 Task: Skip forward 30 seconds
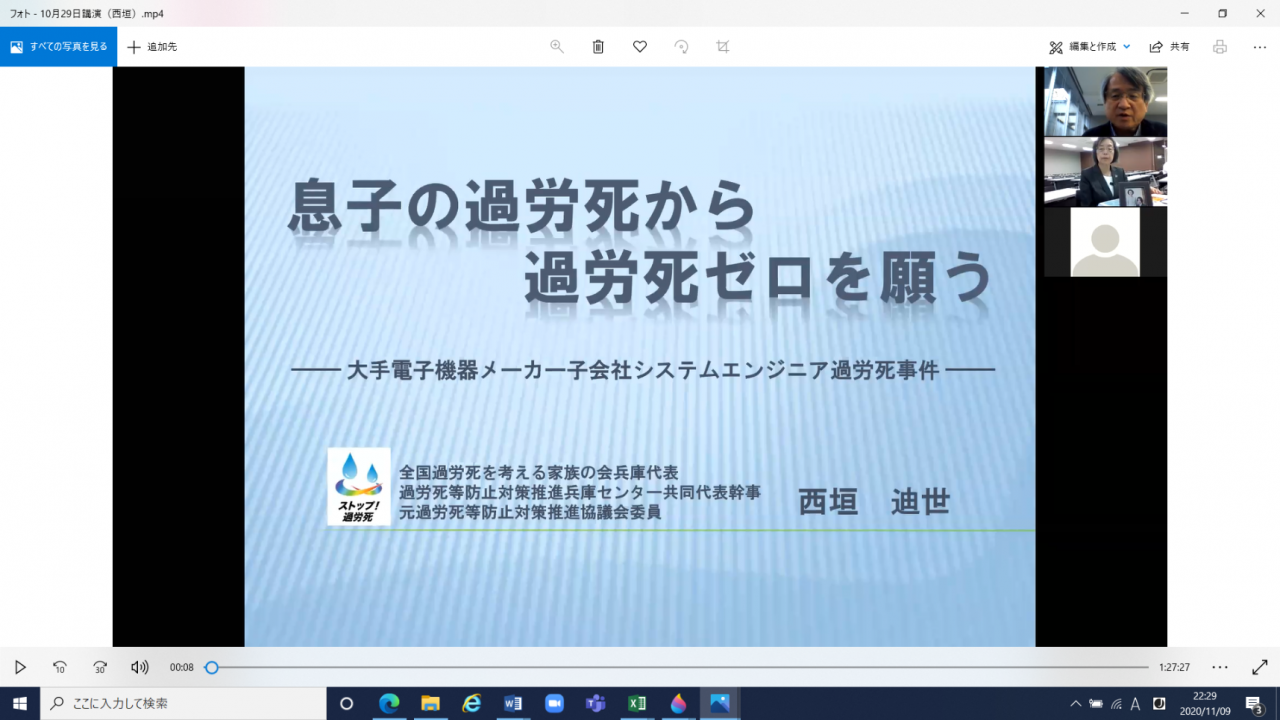coord(100,667)
